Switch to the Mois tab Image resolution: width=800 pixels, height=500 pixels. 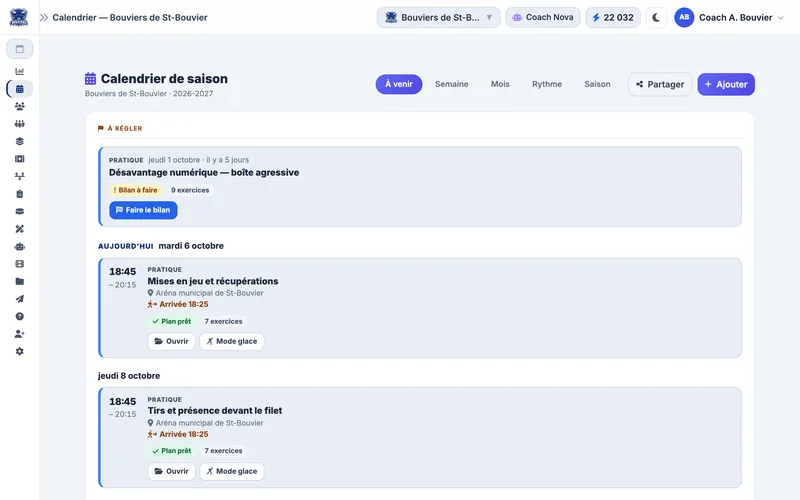(500, 84)
